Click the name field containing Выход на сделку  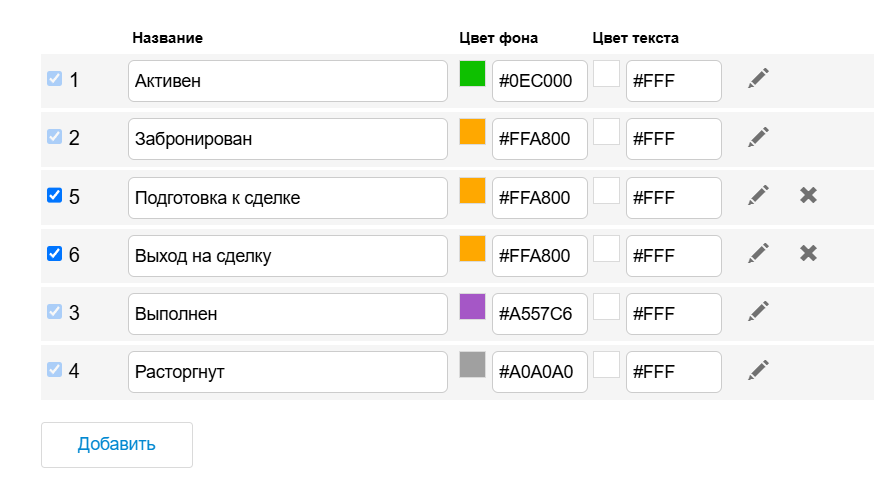(x=287, y=256)
